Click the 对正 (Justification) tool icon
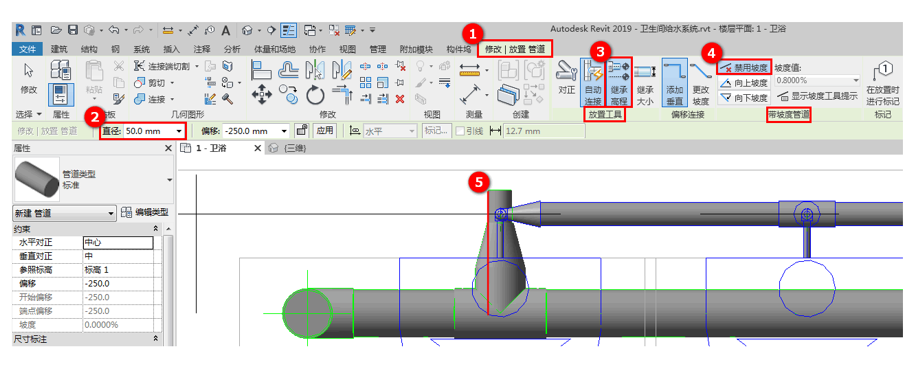Image resolution: width=923 pixels, height=368 pixels. tap(566, 78)
